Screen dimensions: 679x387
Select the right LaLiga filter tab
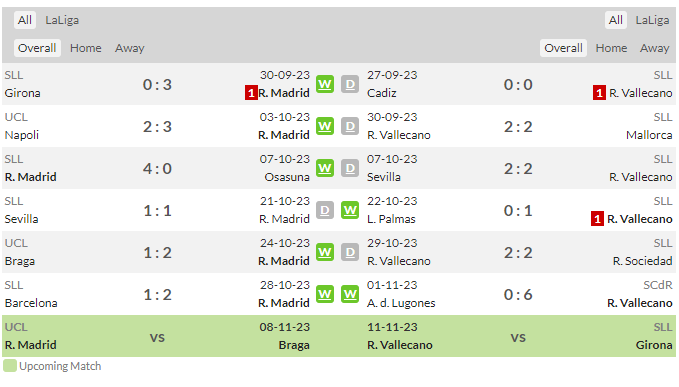[x=652, y=20]
